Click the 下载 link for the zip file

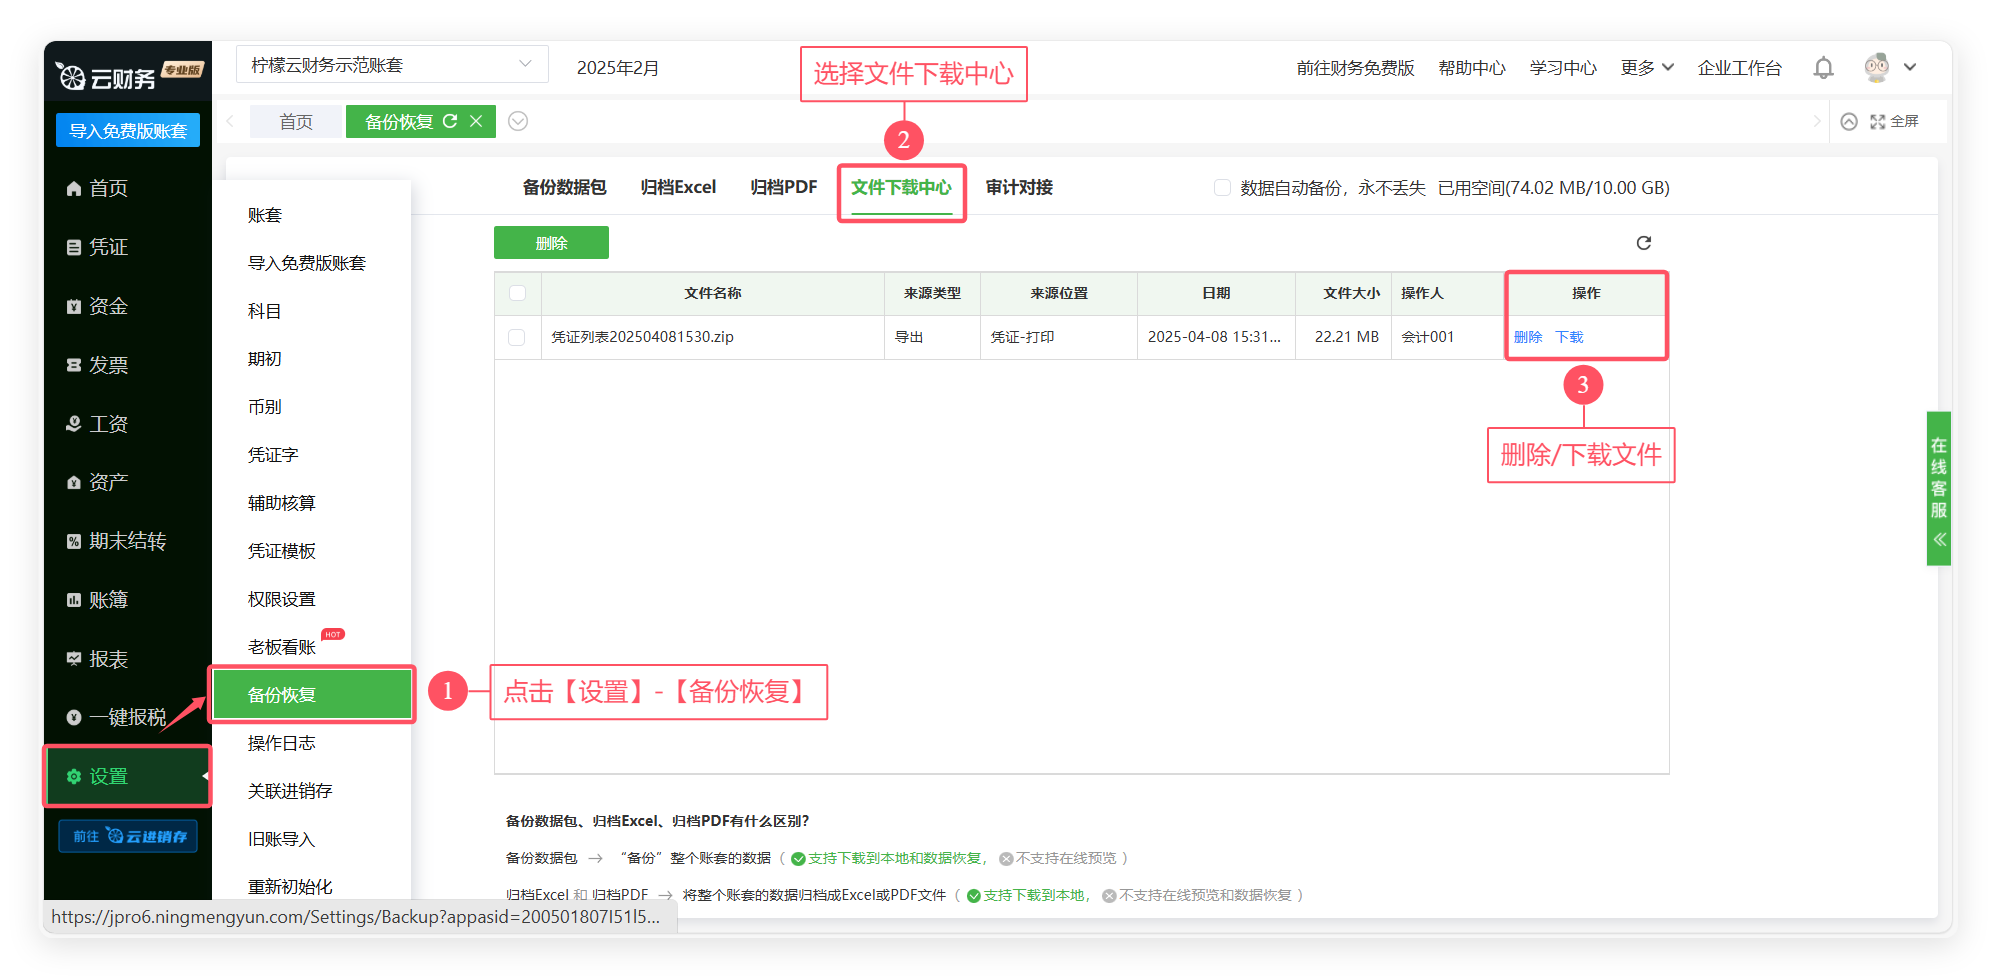[1569, 337]
